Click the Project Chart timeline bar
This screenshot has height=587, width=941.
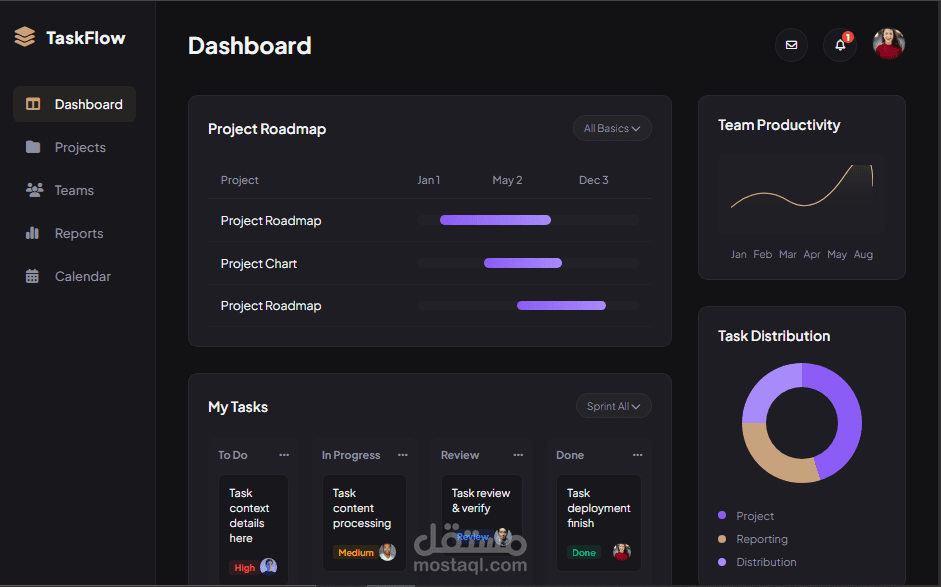click(x=523, y=263)
